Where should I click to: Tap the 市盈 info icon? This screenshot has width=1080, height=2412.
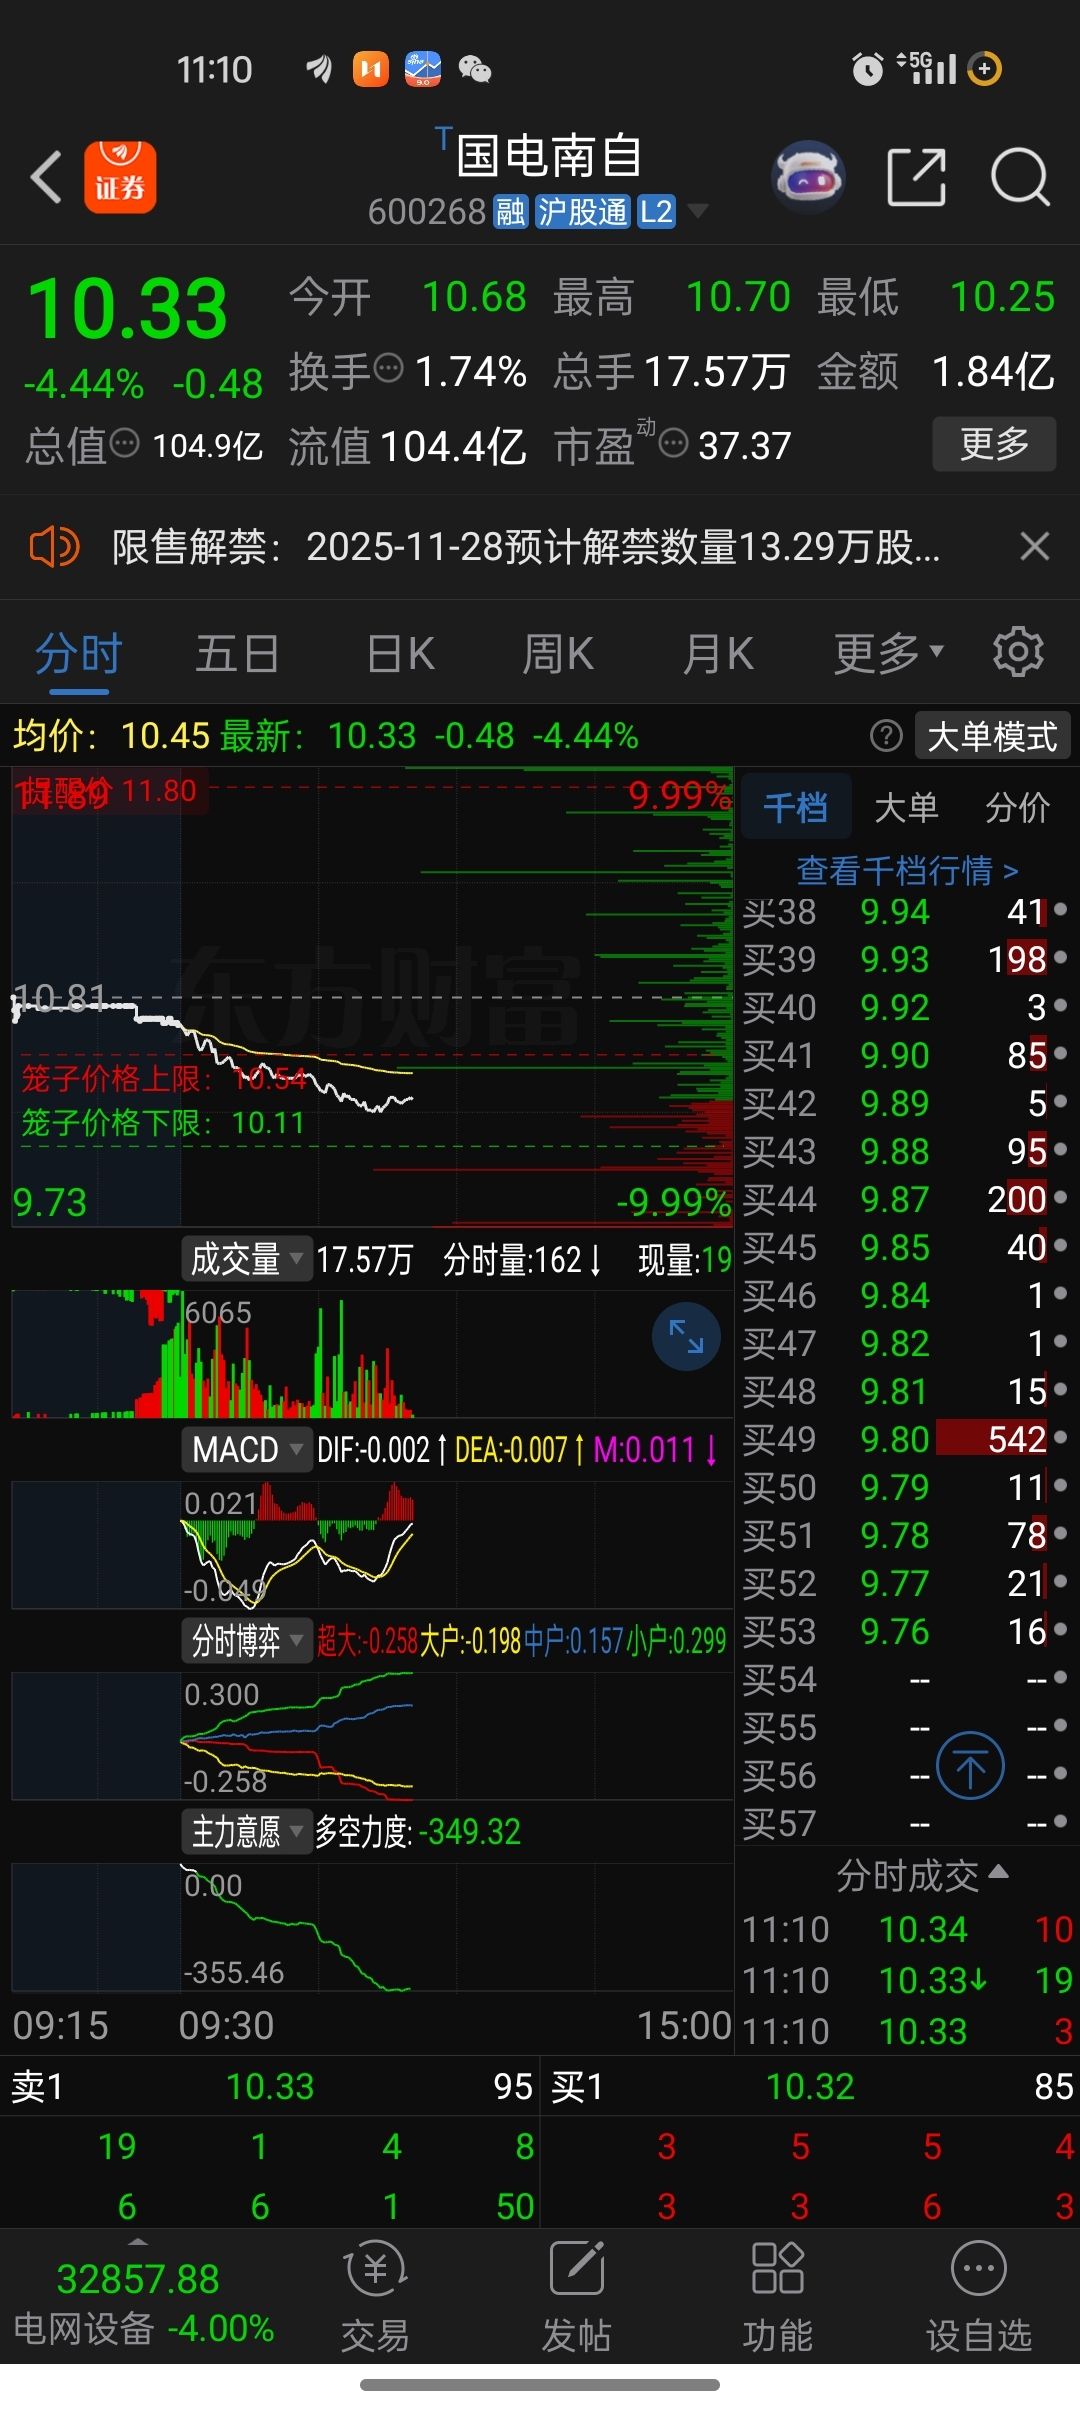(x=674, y=442)
